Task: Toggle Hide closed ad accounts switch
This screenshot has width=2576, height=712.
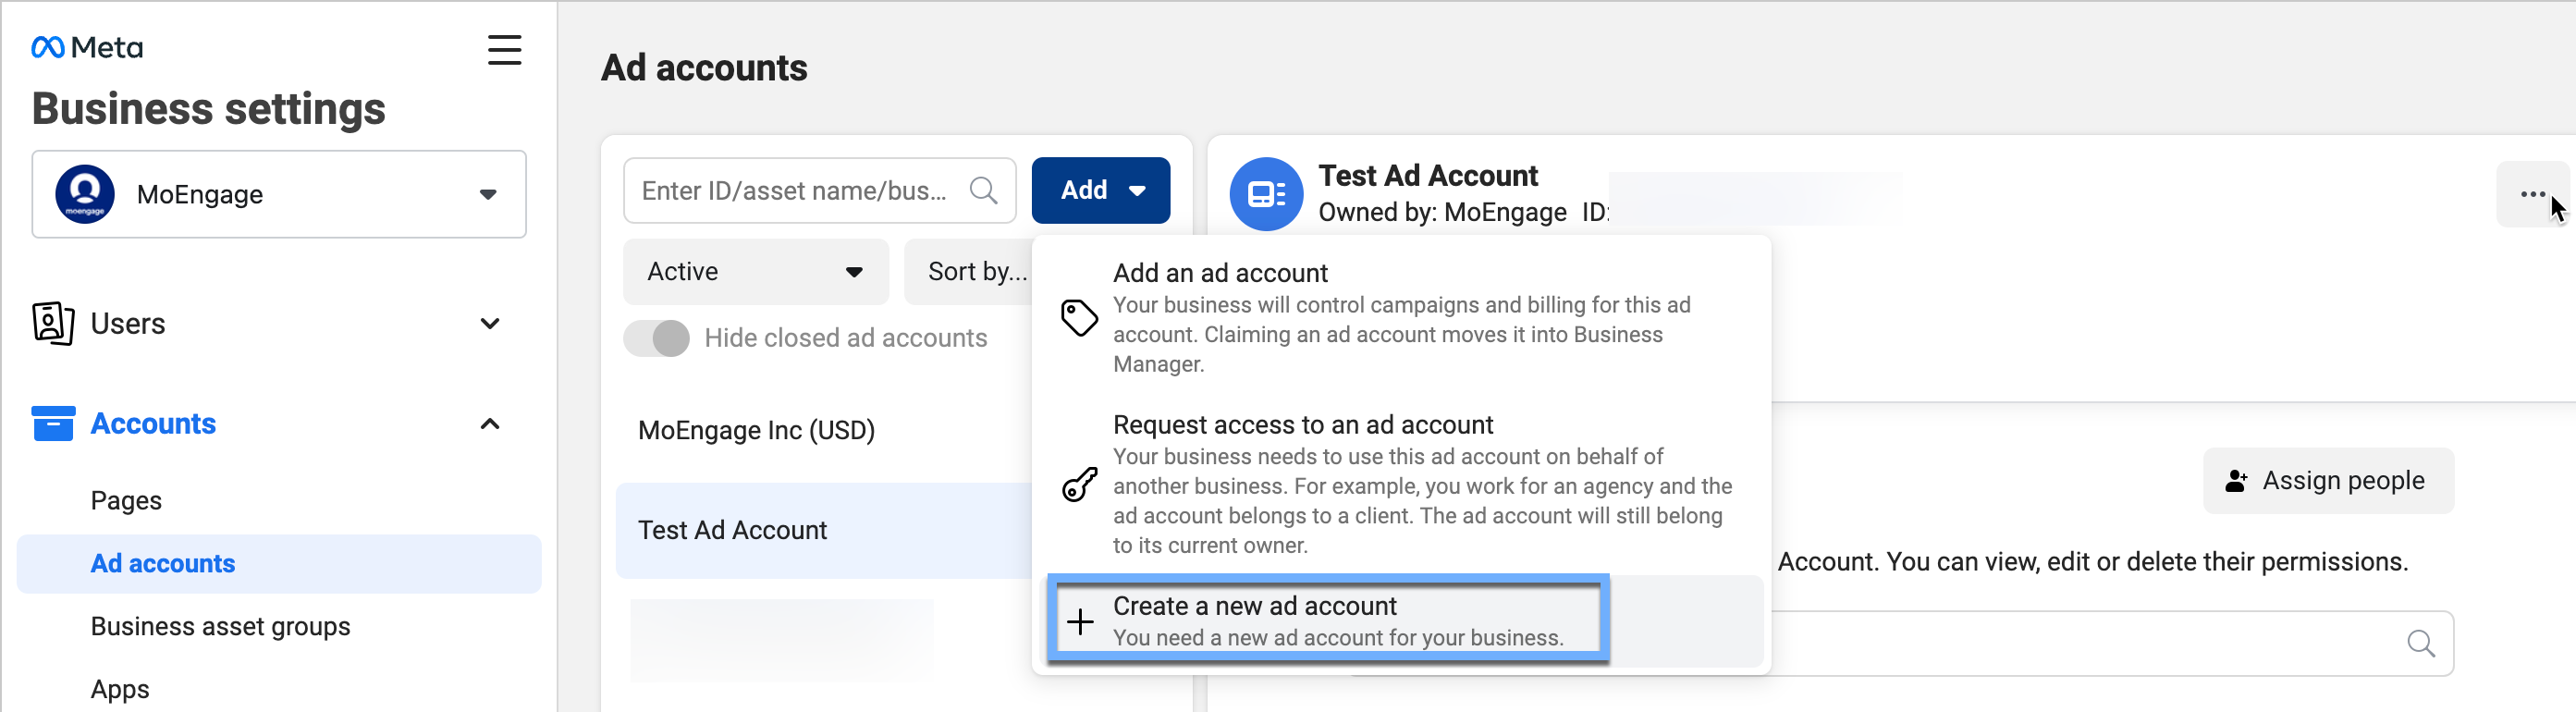Action: point(657,338)
